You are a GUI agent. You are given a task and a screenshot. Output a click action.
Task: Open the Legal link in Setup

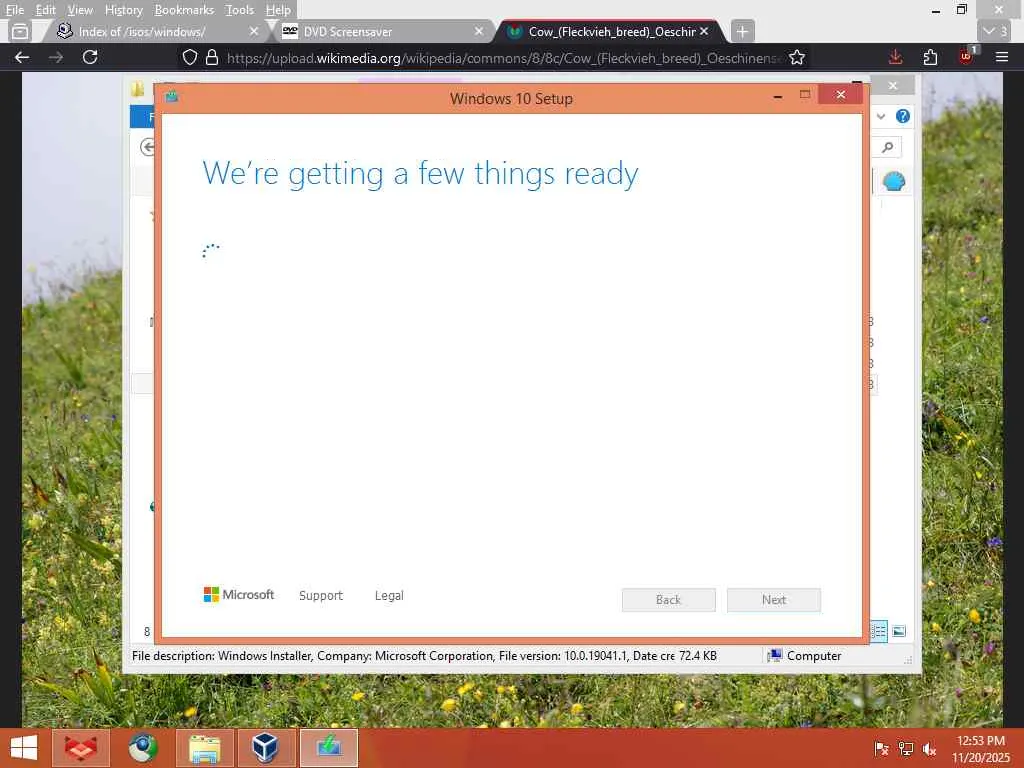coord(389,596)
